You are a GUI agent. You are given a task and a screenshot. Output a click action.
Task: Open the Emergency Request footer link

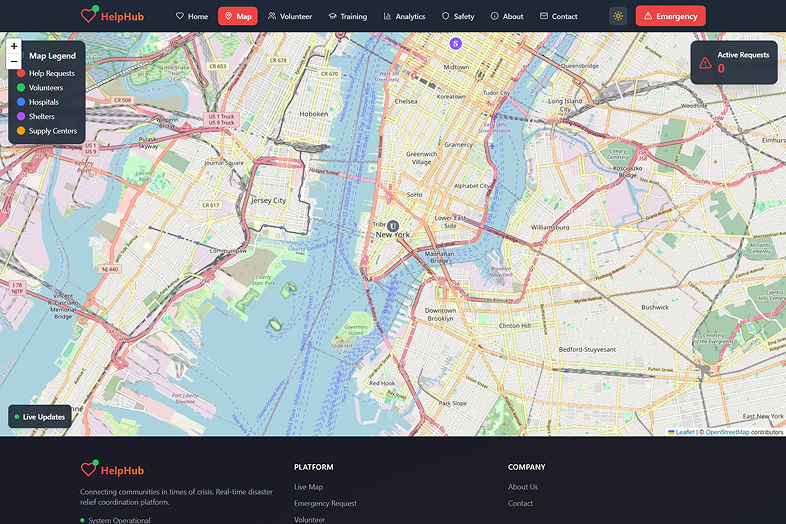pos(325,503)
